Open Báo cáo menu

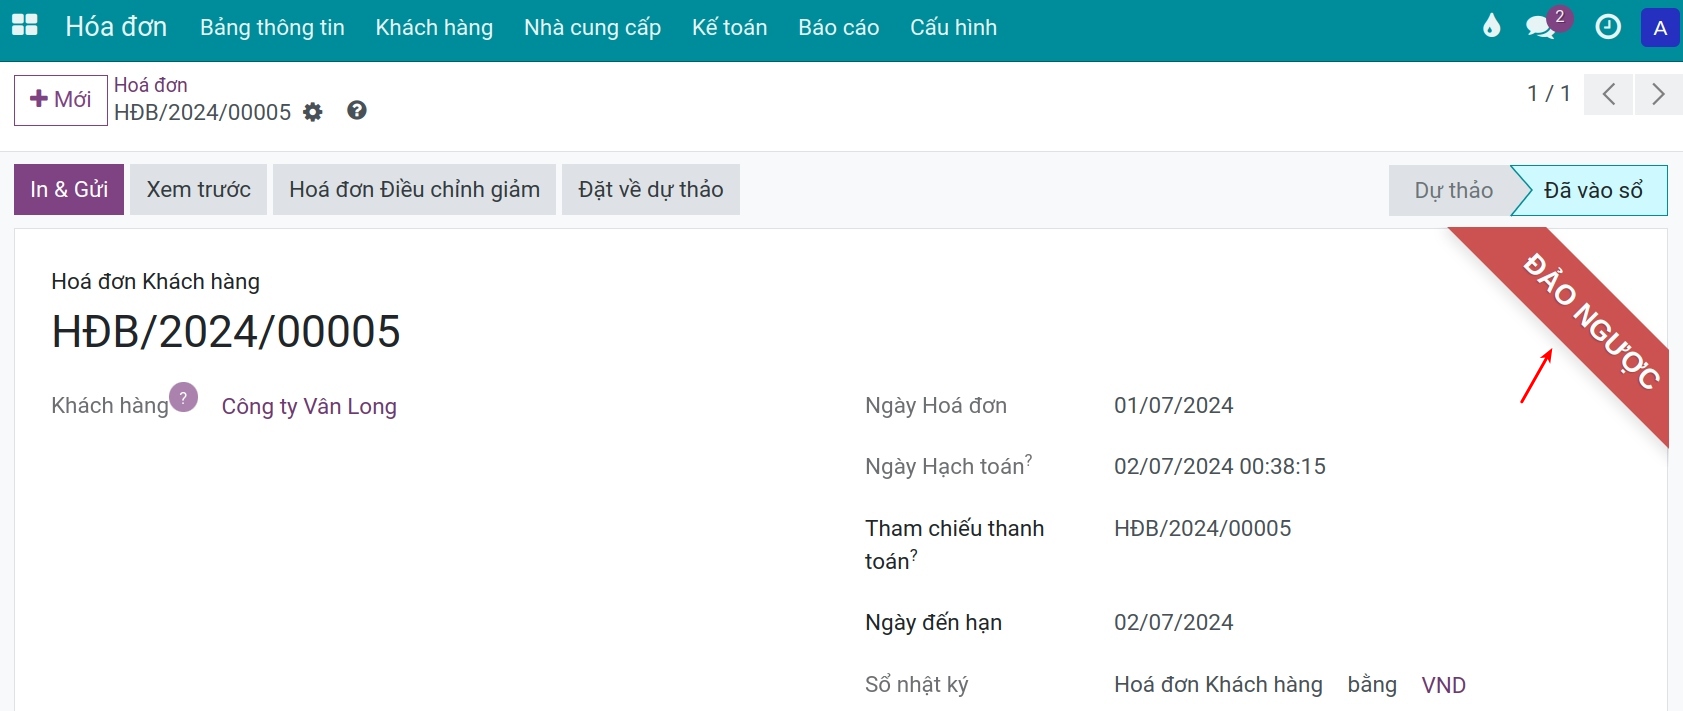click(838, 28)
